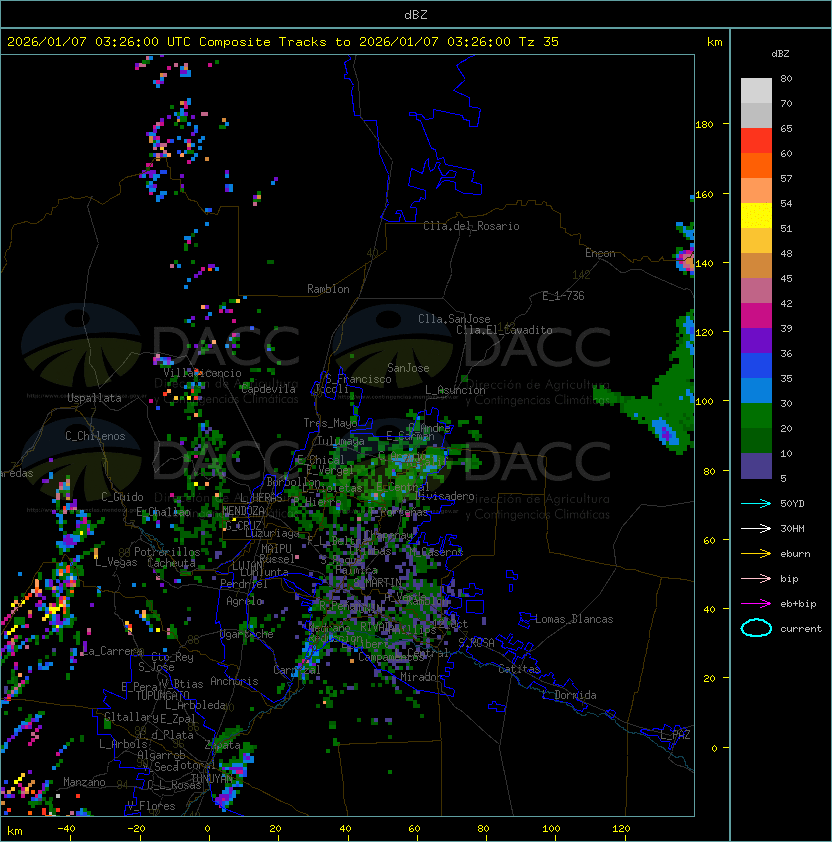This screenshot has width=832, height=842.
Task: Click the magenta eb+bip arrow in legend
Action: pos(756,604)
